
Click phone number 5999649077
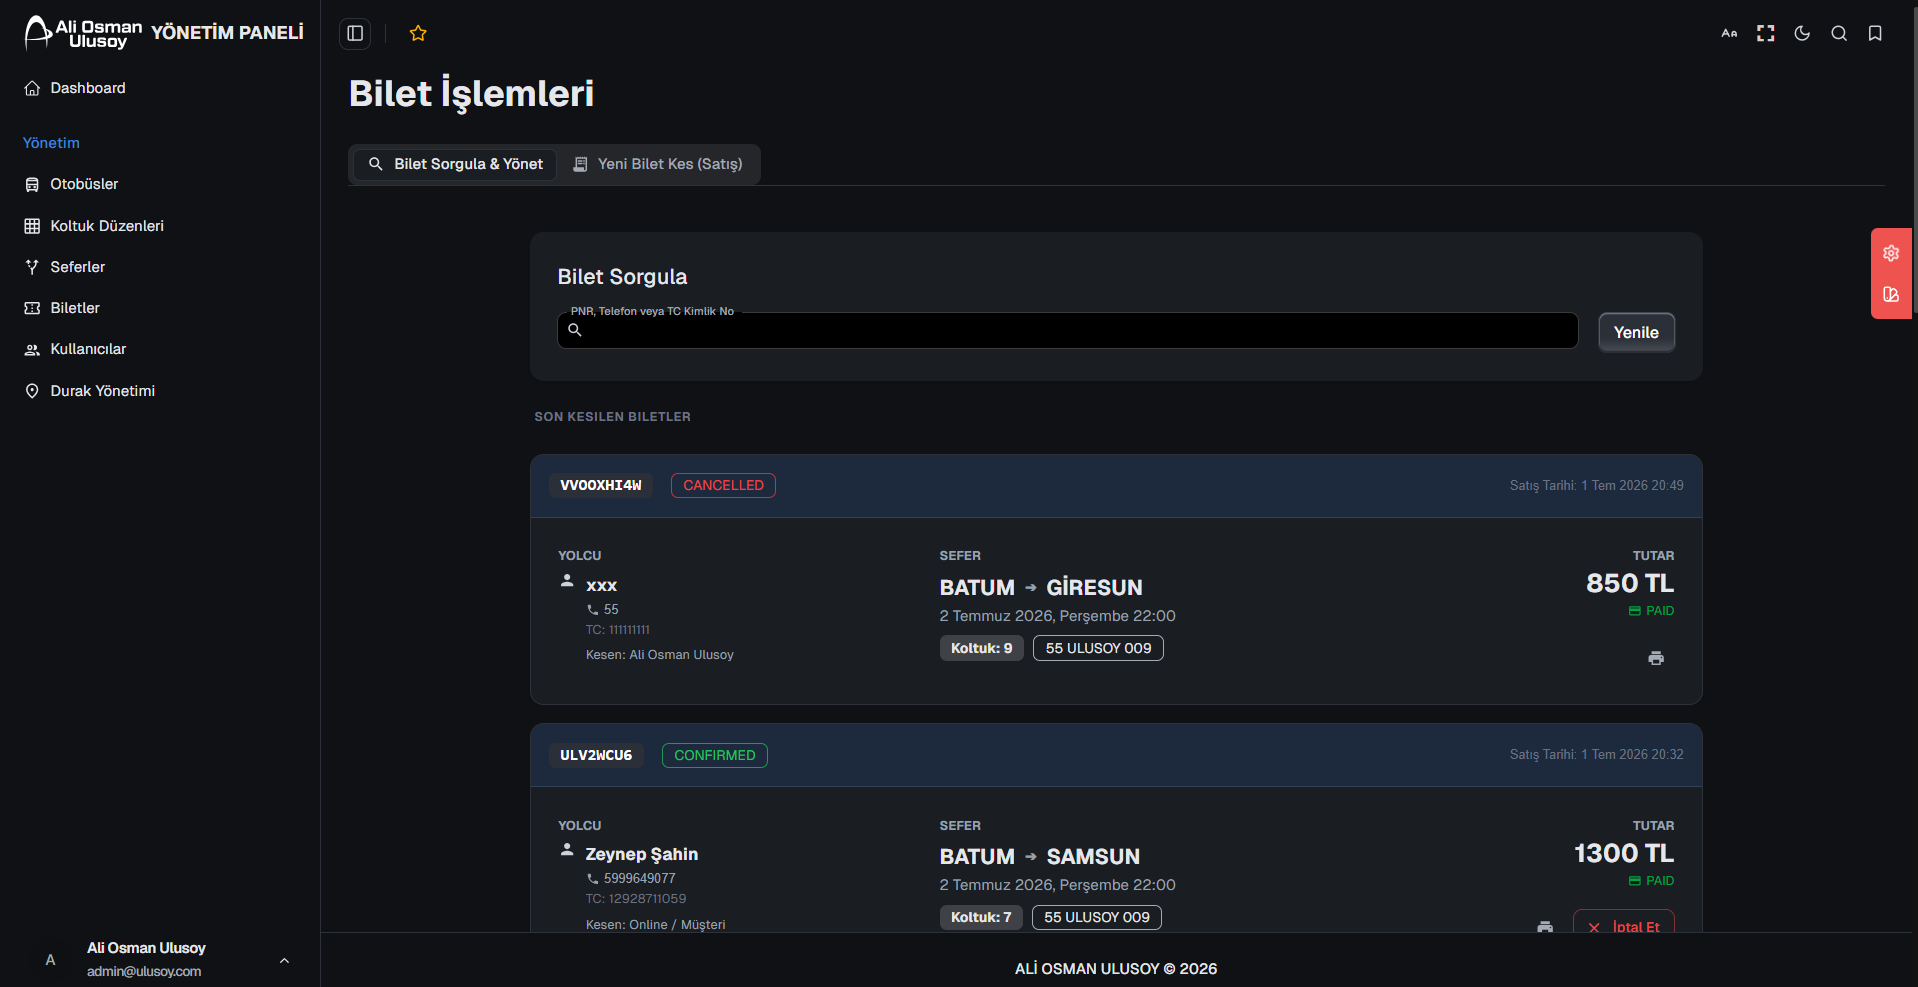640,878
